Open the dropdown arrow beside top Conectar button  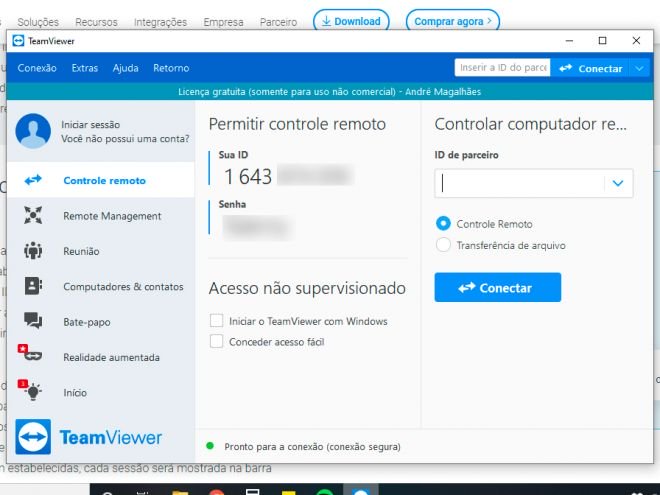coord(639,68)
